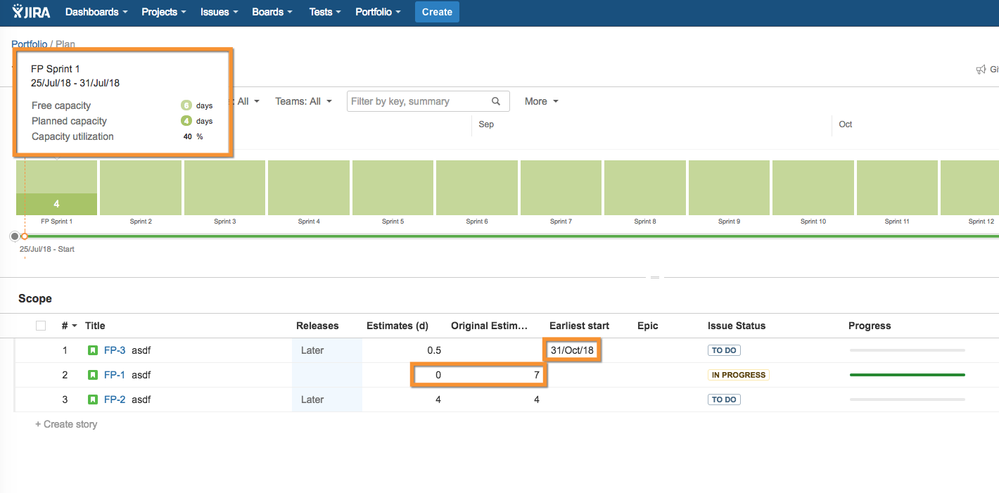Image resolution: width=999 pixels, height=493 pixels.
Task: Open the # column sort dropdown
Action: pyautogui.click(x=69, y=325)
